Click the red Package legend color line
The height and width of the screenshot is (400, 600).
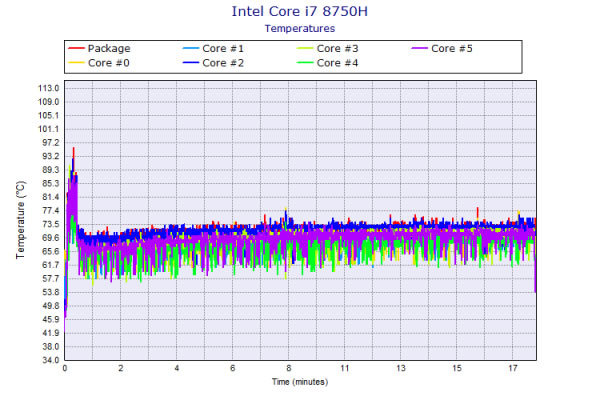tap(76, 48)
